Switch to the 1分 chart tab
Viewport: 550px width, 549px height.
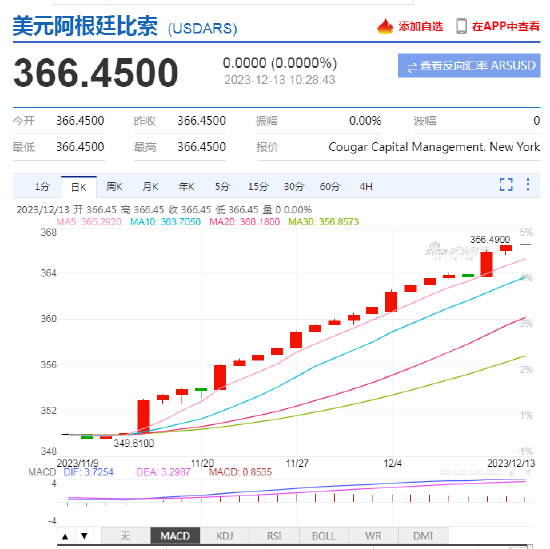(42, 187)
